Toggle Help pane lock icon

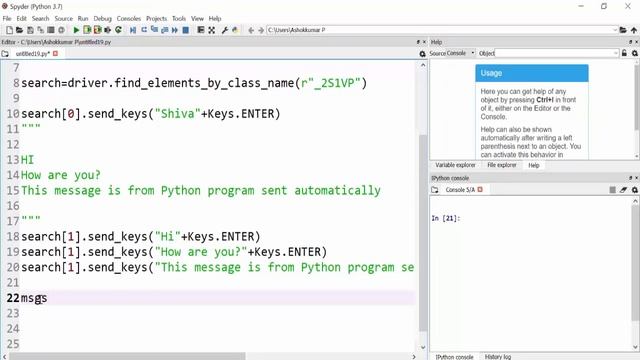pos(624,53)
